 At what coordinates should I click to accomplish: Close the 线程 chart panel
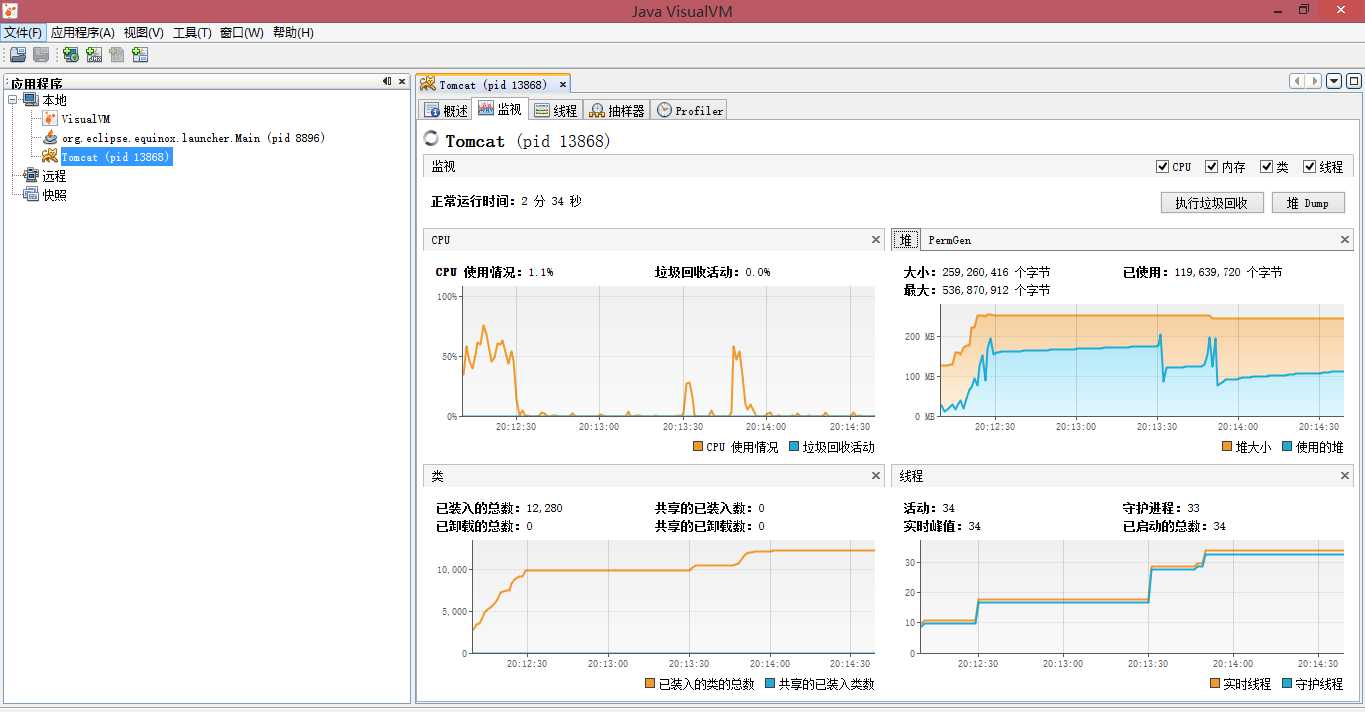1345,476
